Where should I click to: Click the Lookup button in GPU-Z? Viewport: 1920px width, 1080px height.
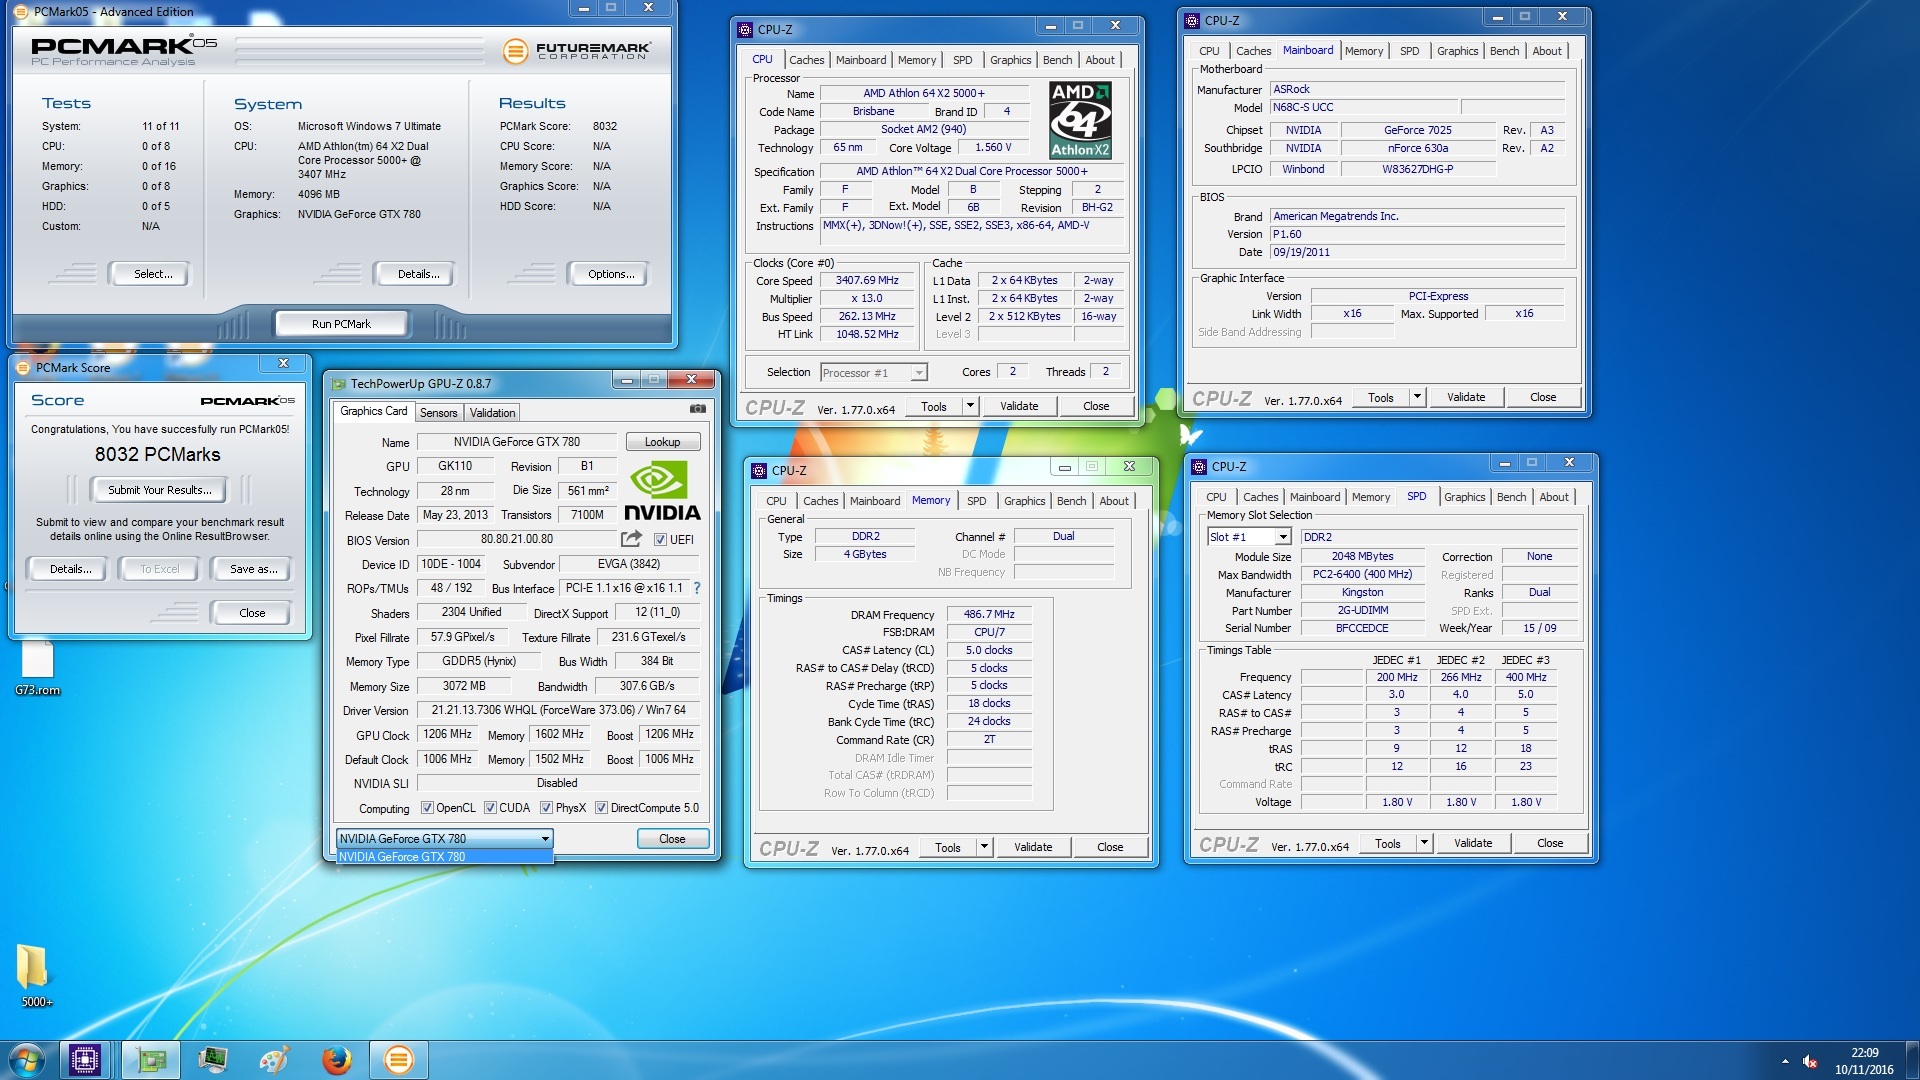click(x=662, y=442)
